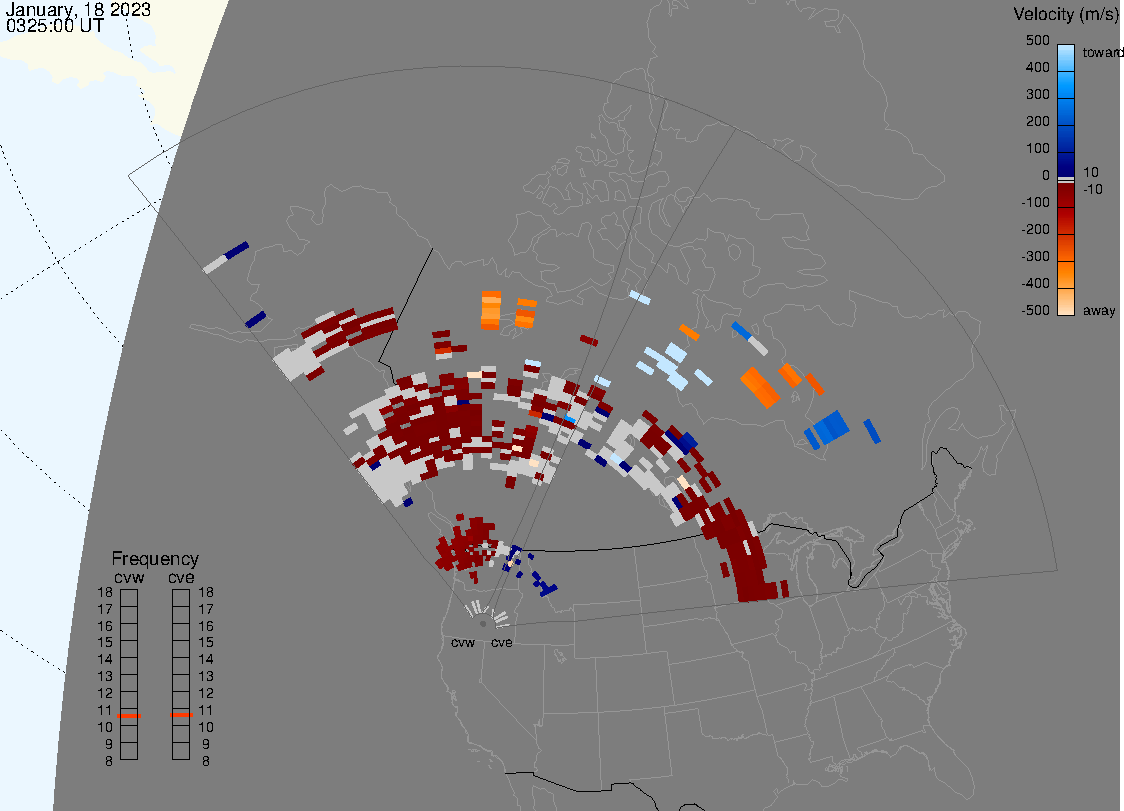Image resolution: width=1124 pixels, height=811 pixels.
Task: Select the dark navy colorbar segment above zero
Action: coord(1066,162)
